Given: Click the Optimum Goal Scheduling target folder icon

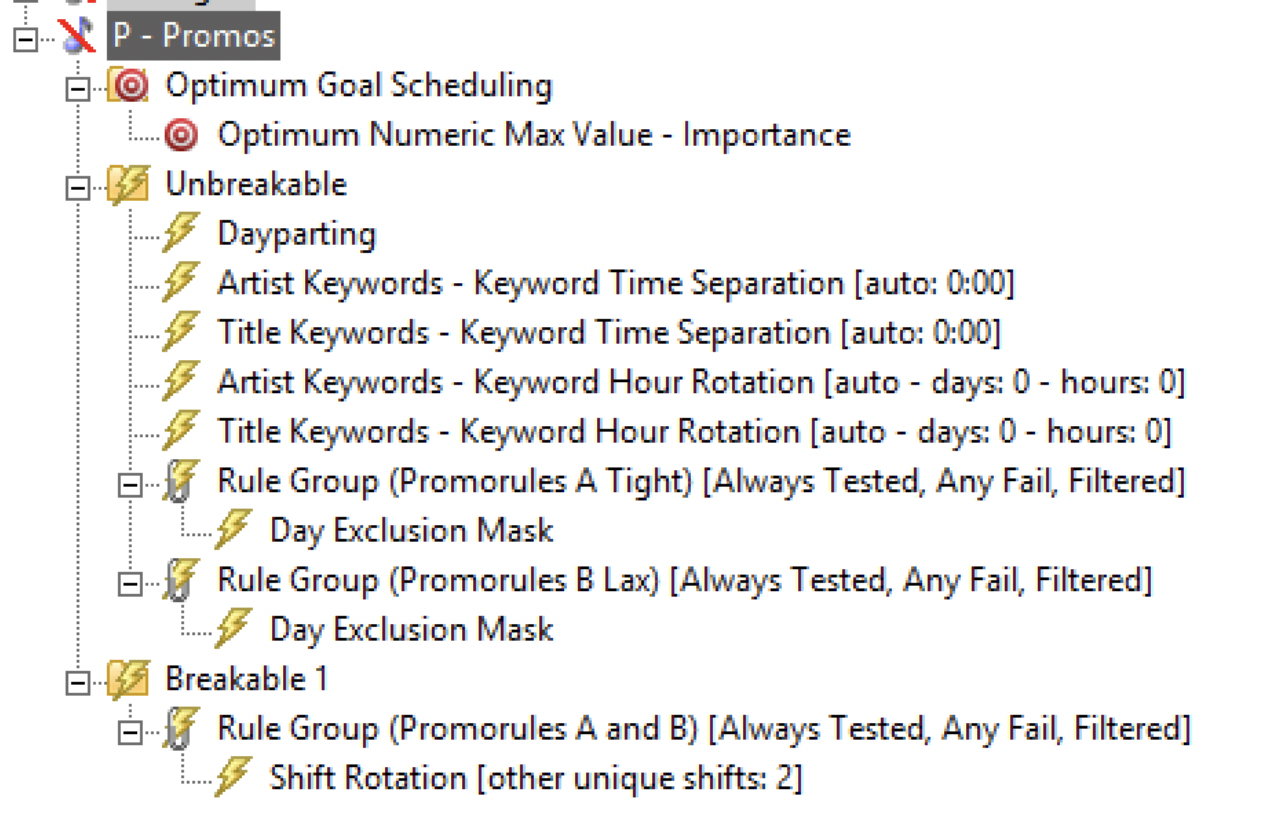Looking at the screenshot, I should (x=127, y=86).
